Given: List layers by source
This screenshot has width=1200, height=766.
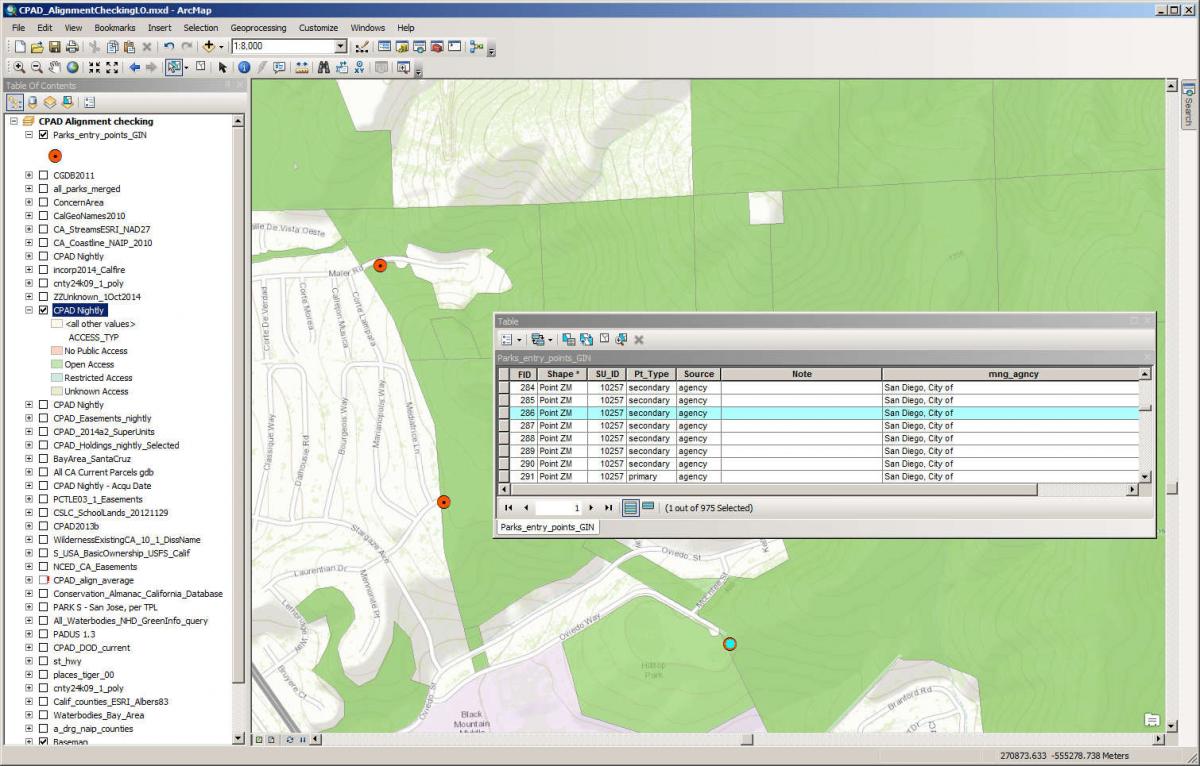Looking at the screenshot, I should 33,102.
